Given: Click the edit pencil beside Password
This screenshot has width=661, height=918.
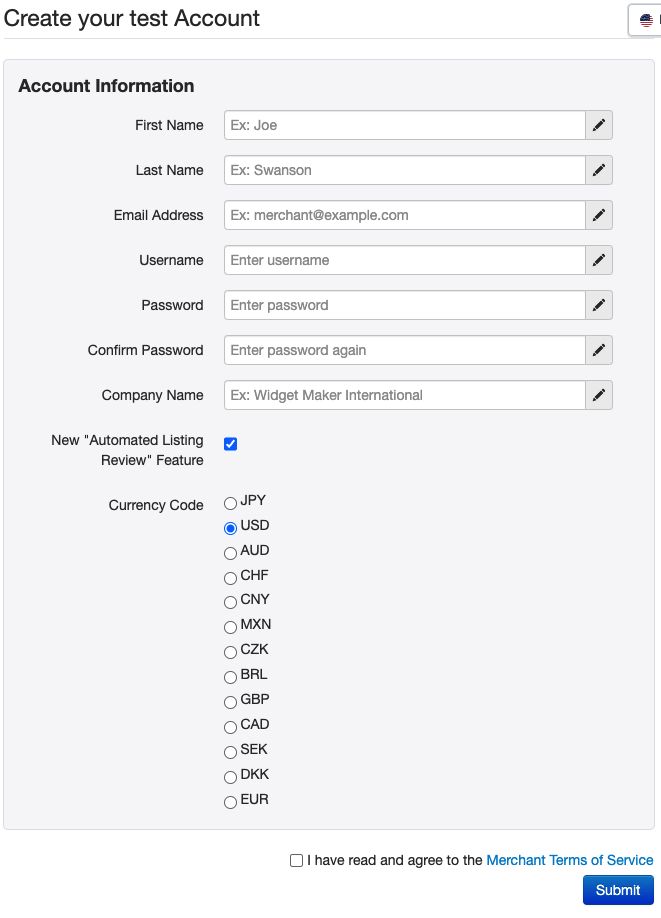Looking at the screenshot, I should (x=598, y=305).
